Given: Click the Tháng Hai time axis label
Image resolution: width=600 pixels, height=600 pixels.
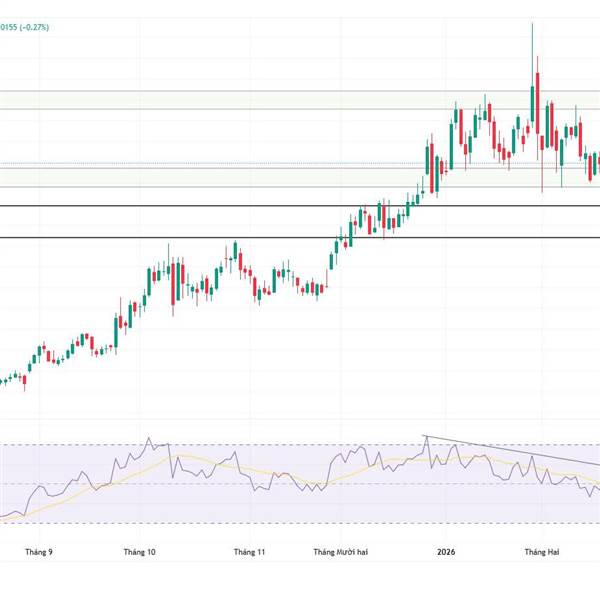Looking at the screenshot, I should pyautogui.click(x=544, y=551).
